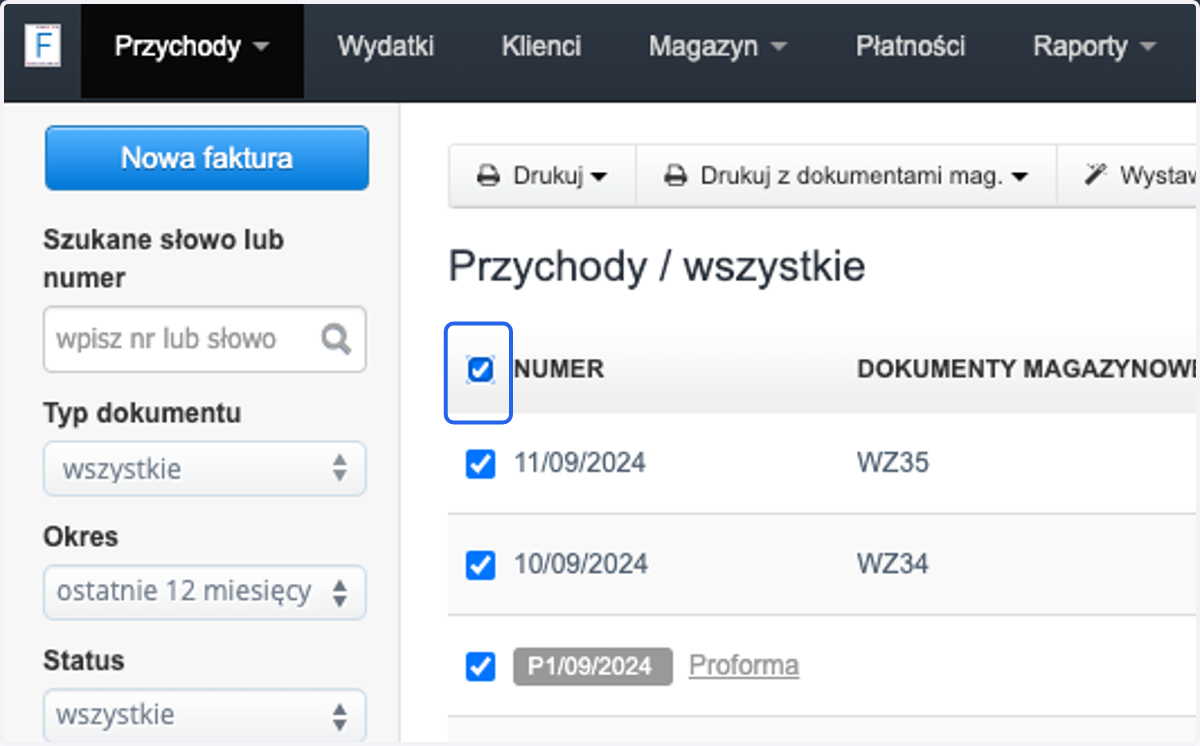Click warehouse document WZ35
This screenshot has height=746, width=1200.
pyautogui.click(x=893, y=463)
